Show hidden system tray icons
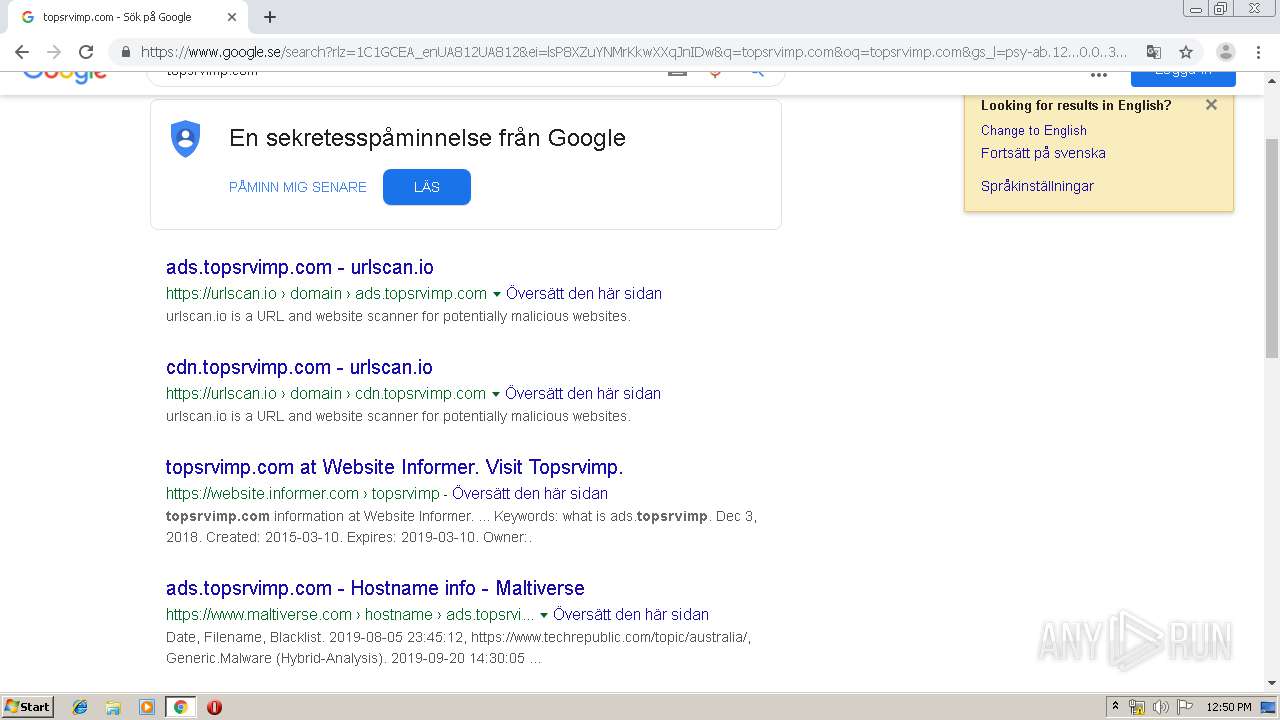The width and height of the screenshot is (1280, 720). (1116, 707)
